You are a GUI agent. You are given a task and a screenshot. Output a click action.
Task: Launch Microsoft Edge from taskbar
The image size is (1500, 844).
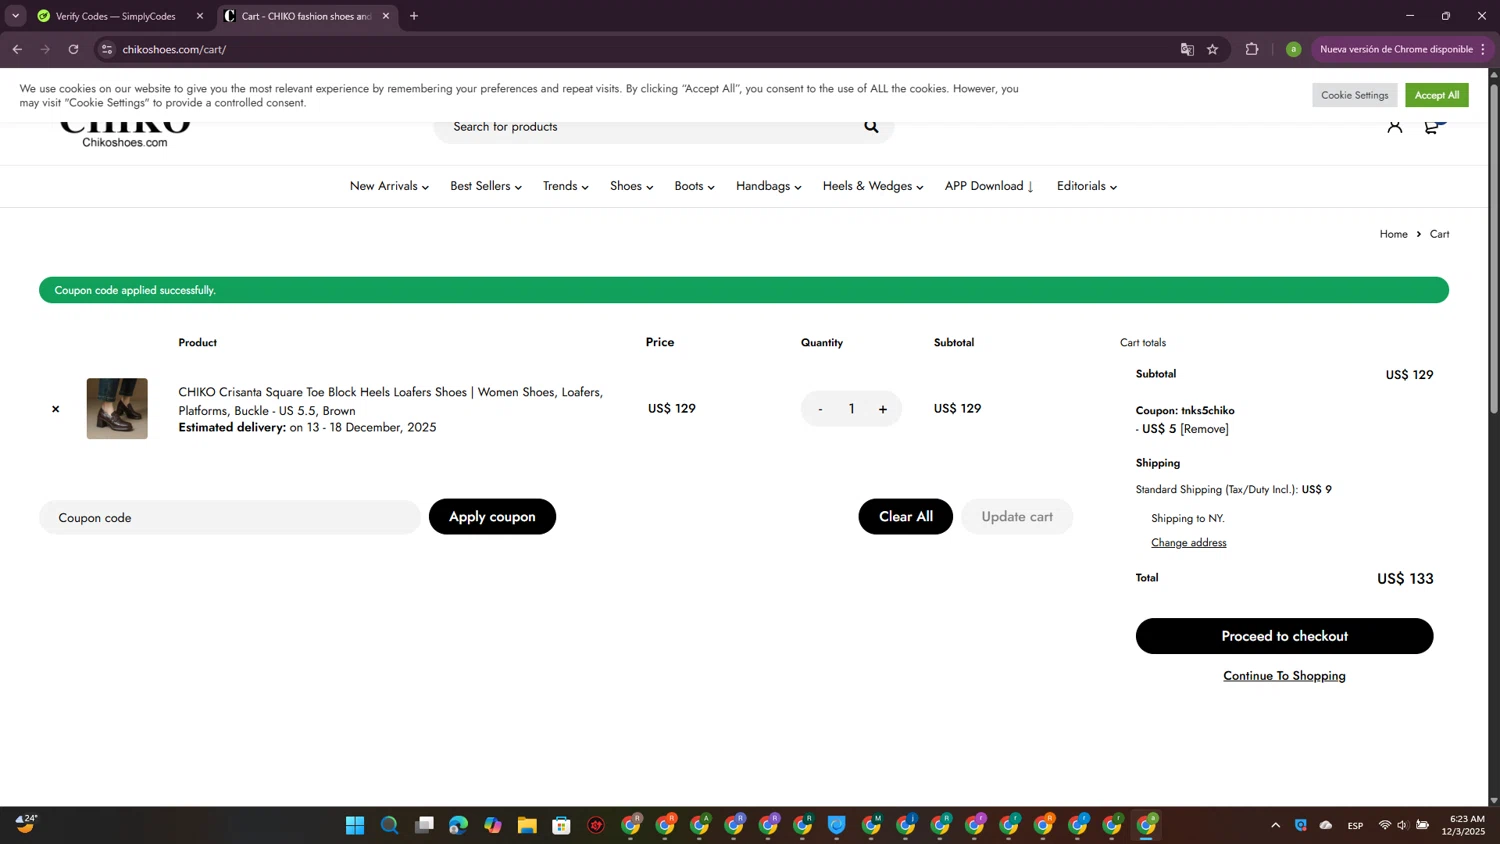(x=458, y=825)
